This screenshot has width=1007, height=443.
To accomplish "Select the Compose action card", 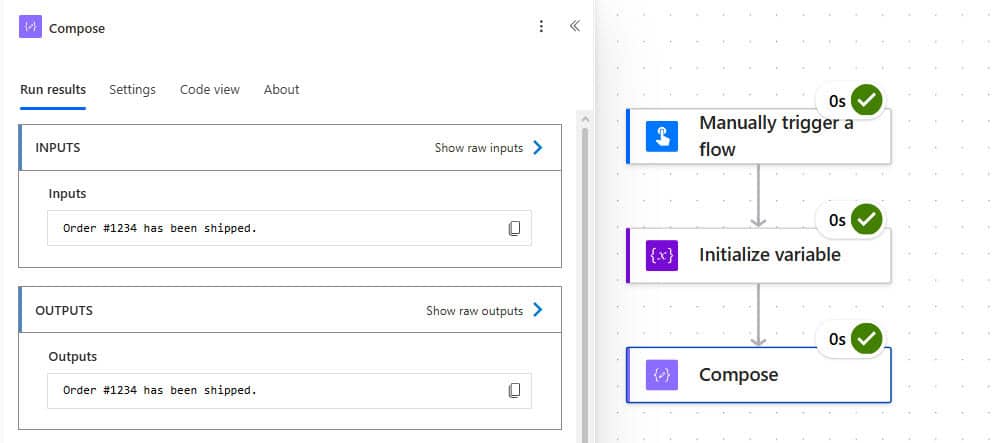I will point(758,375).
